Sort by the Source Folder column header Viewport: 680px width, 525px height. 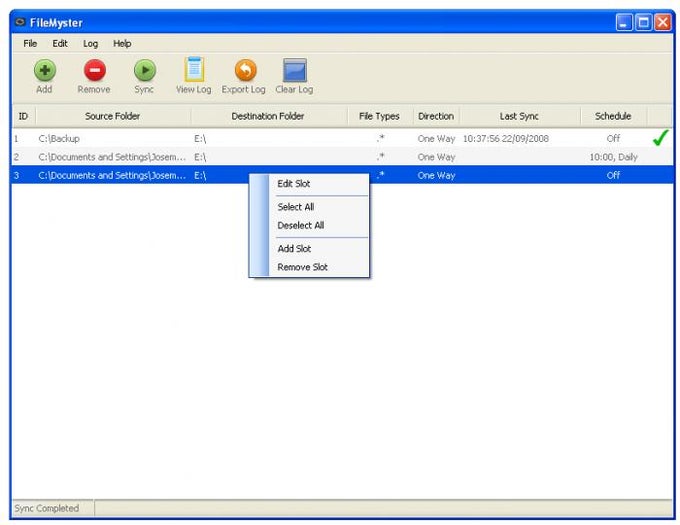pos(113,116)
